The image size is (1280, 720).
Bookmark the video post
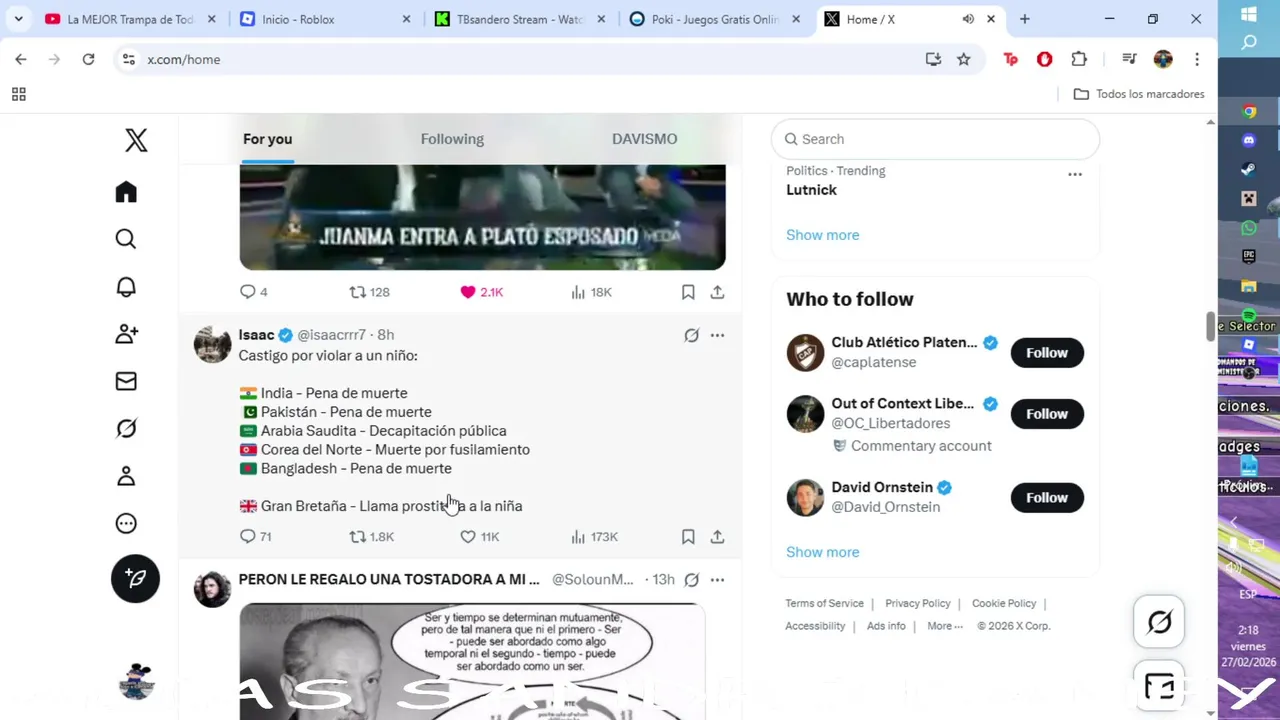tap(688, 292)
